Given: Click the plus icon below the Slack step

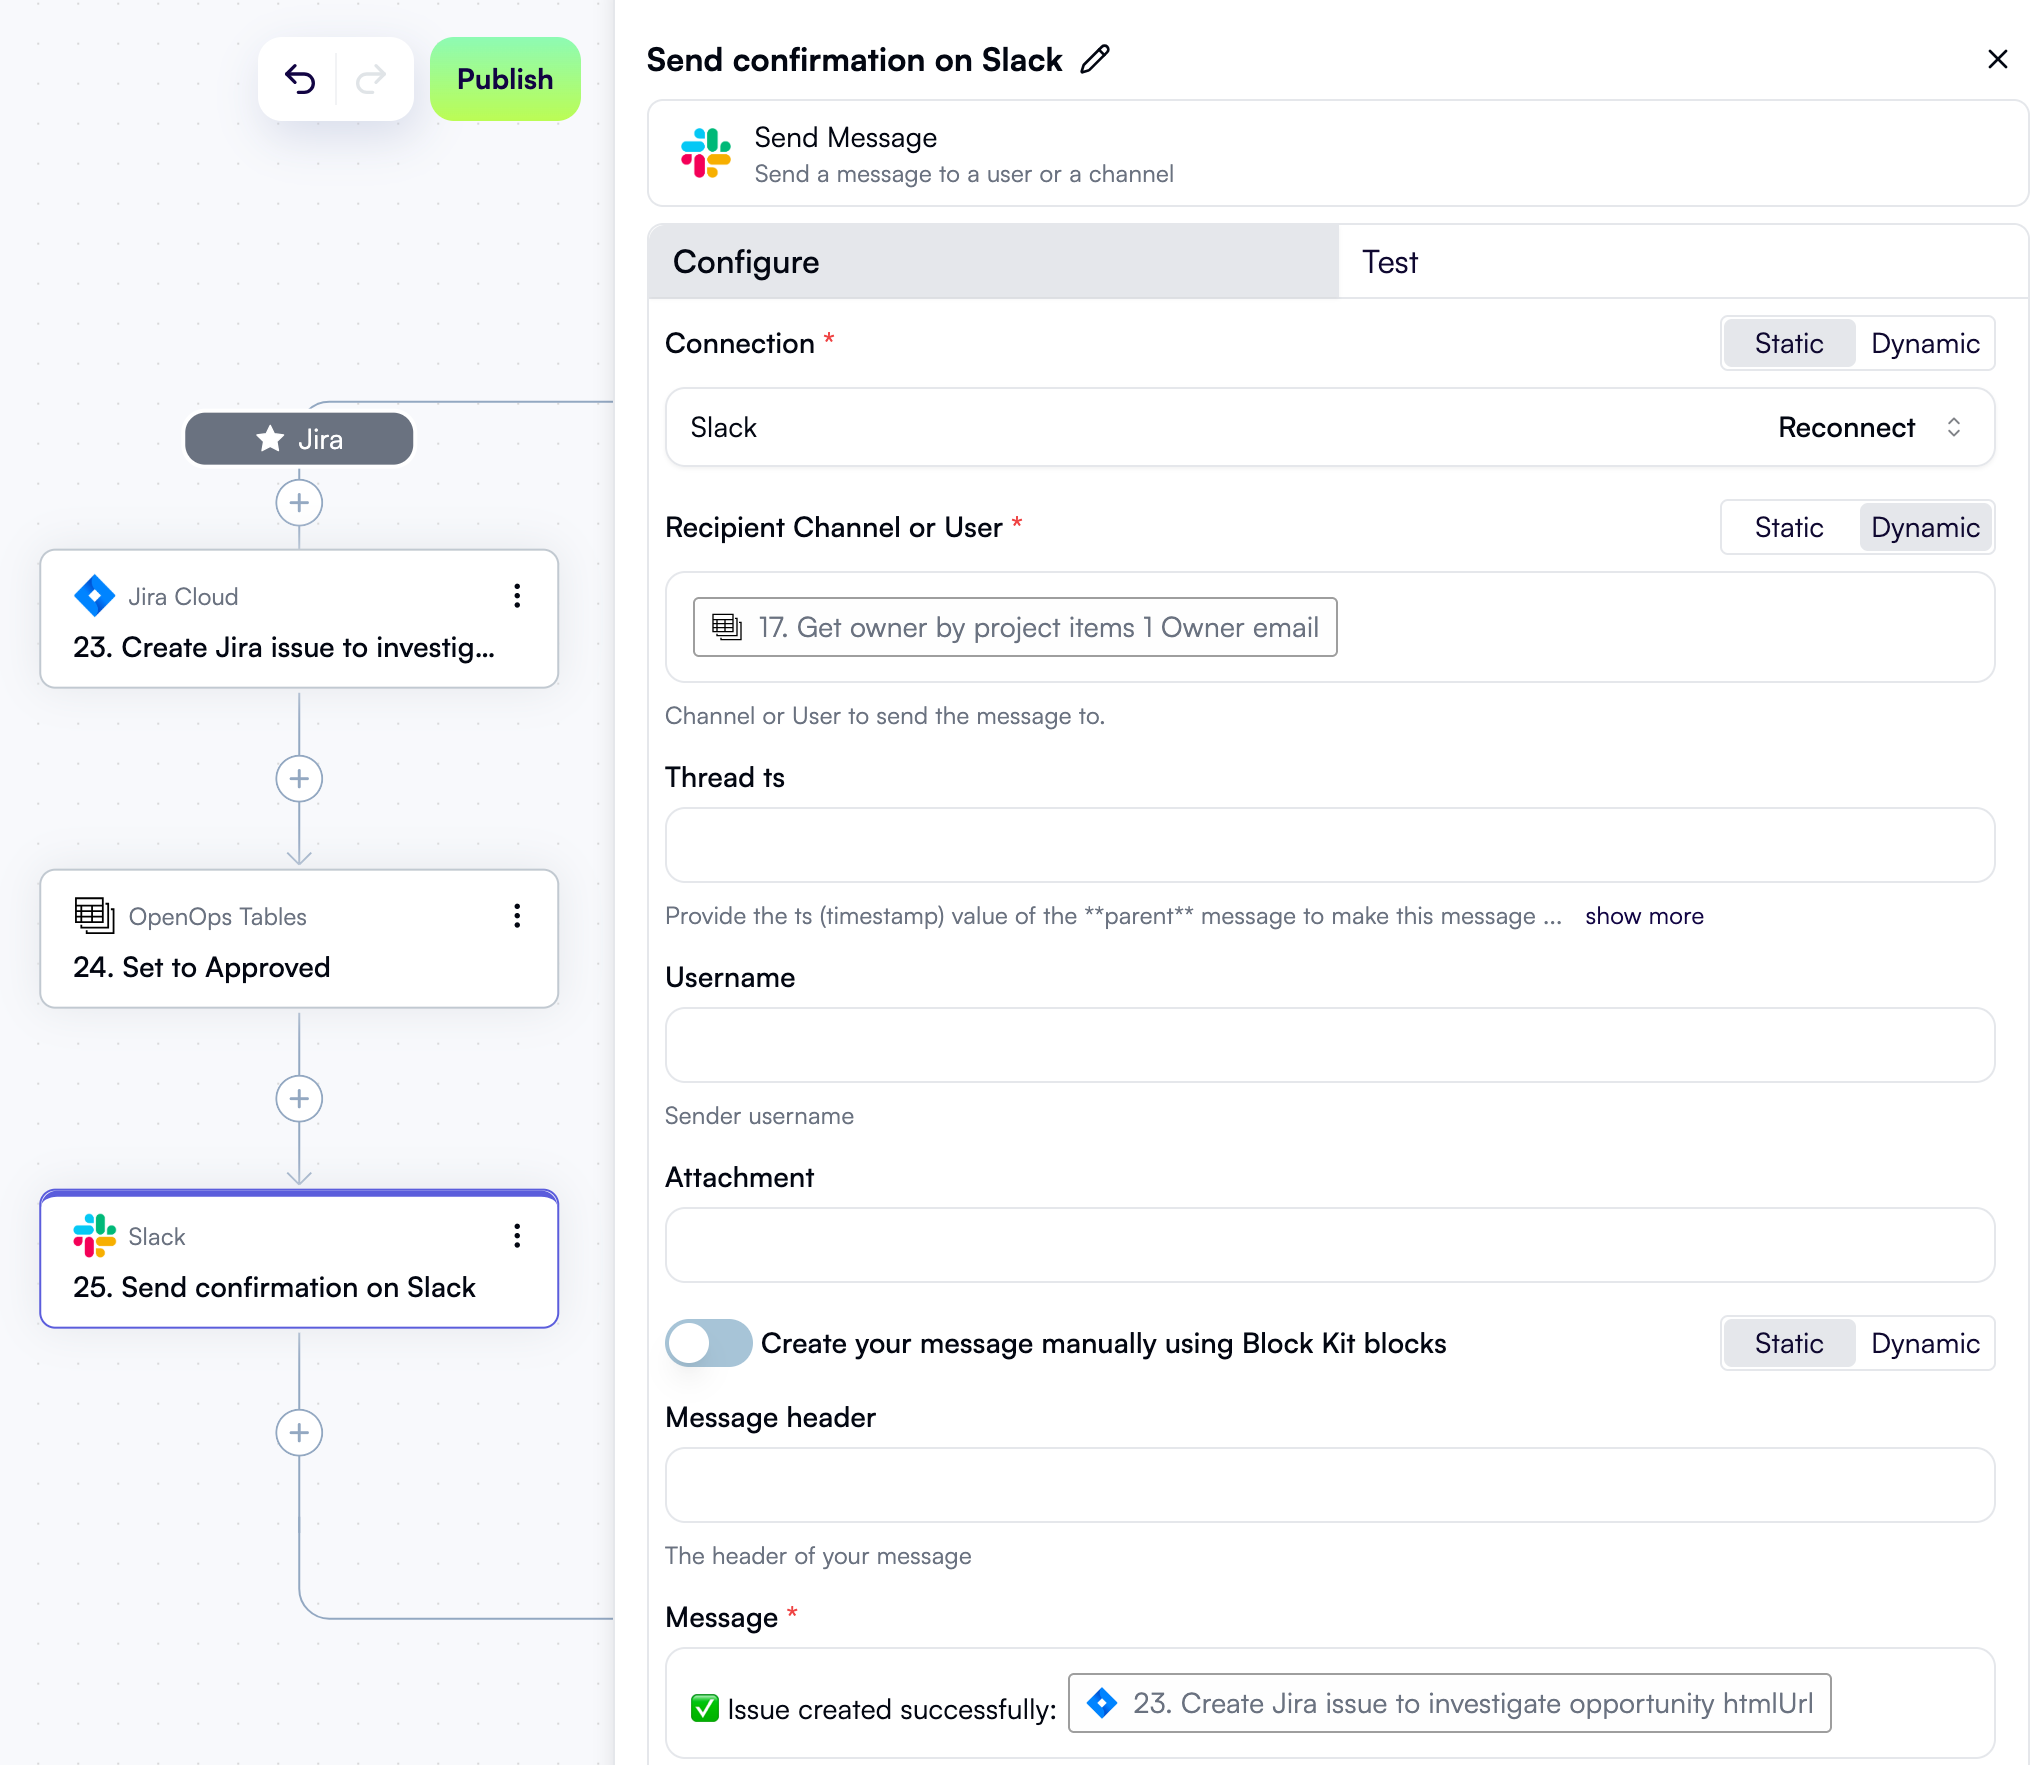Looking at the screenshot, I should click(x=299, y=1432).
